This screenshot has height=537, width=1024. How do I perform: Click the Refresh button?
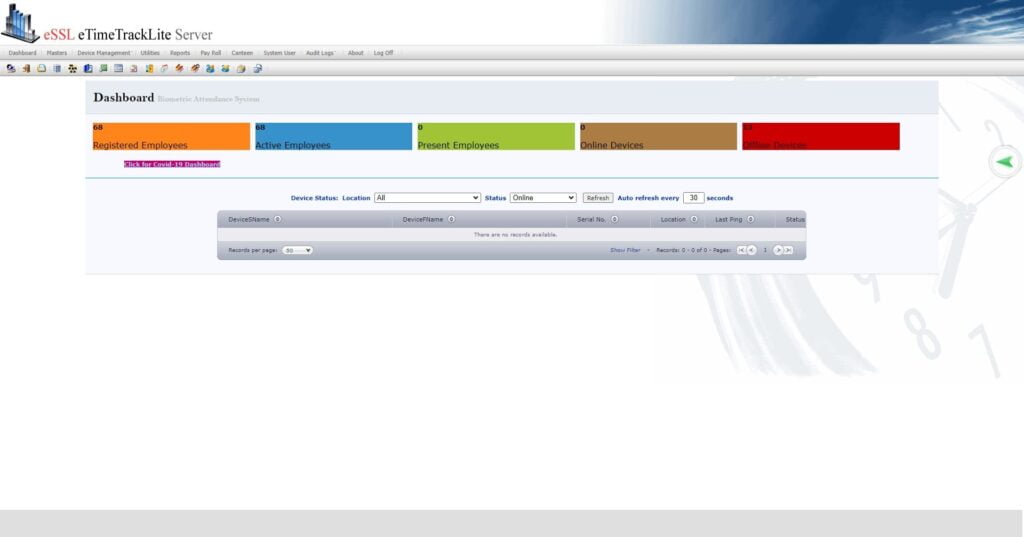pos(598,198)
